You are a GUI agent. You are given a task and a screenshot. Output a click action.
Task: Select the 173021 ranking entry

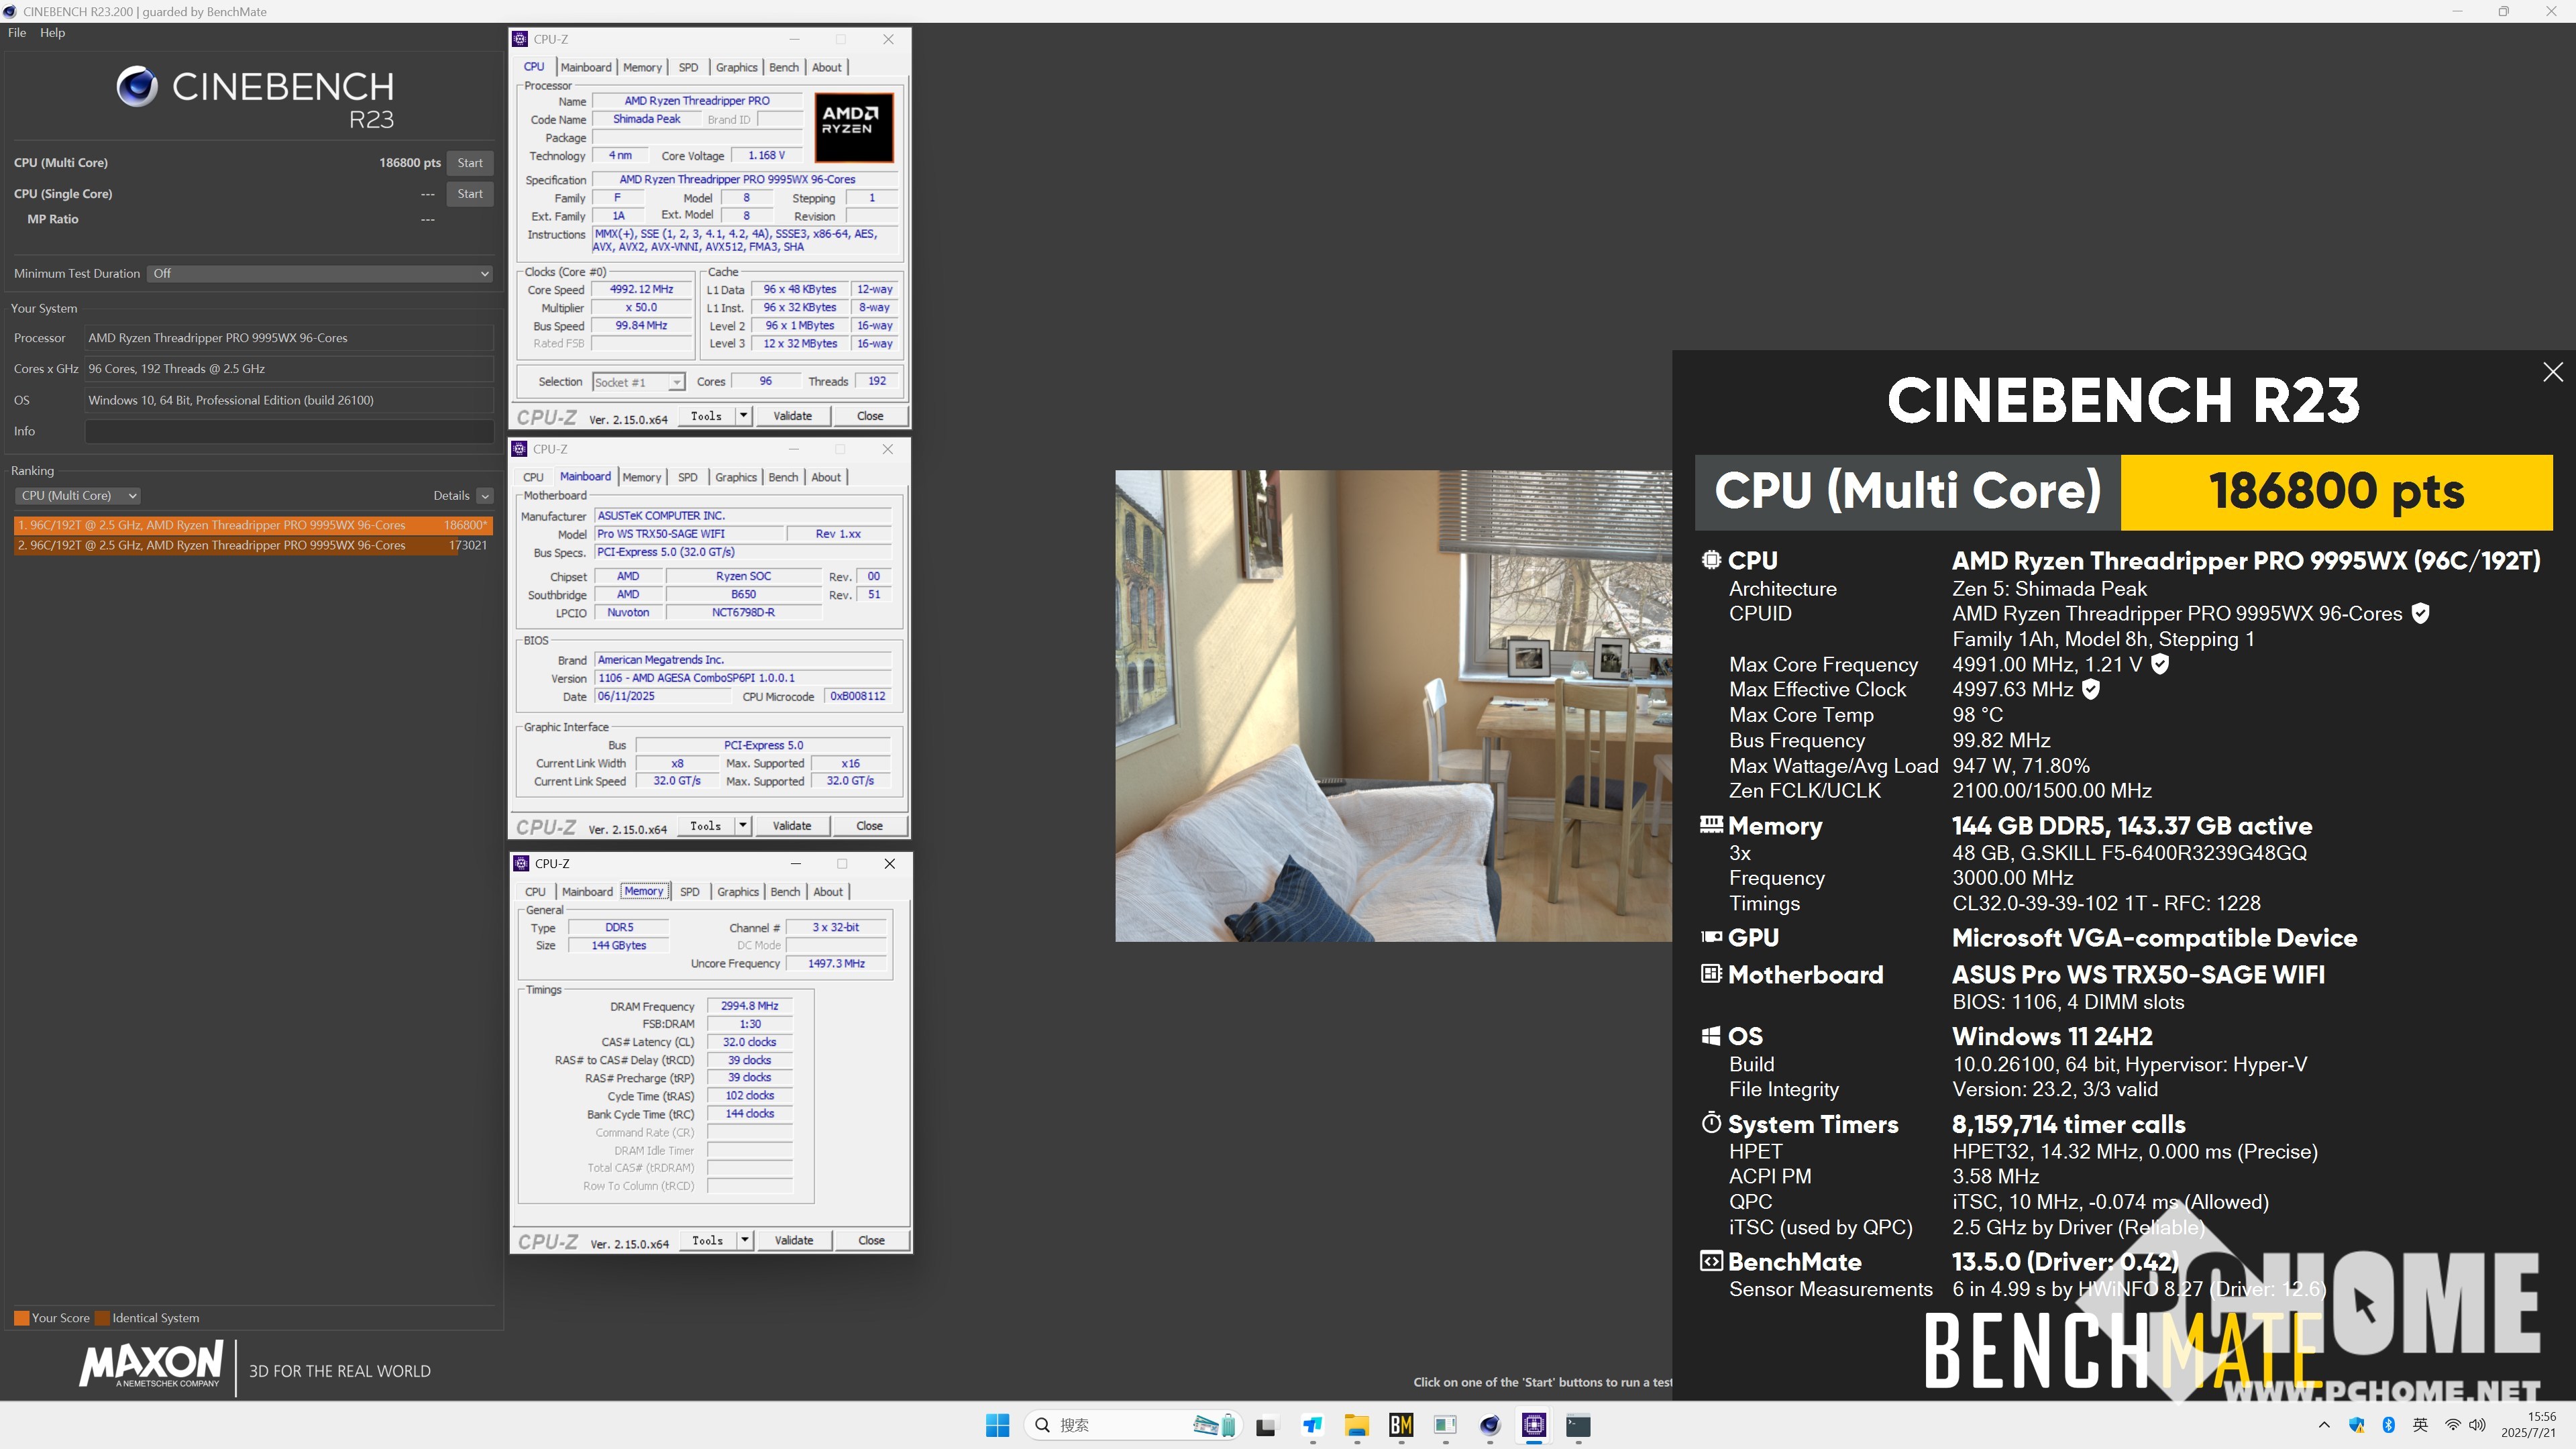(253, 545)
